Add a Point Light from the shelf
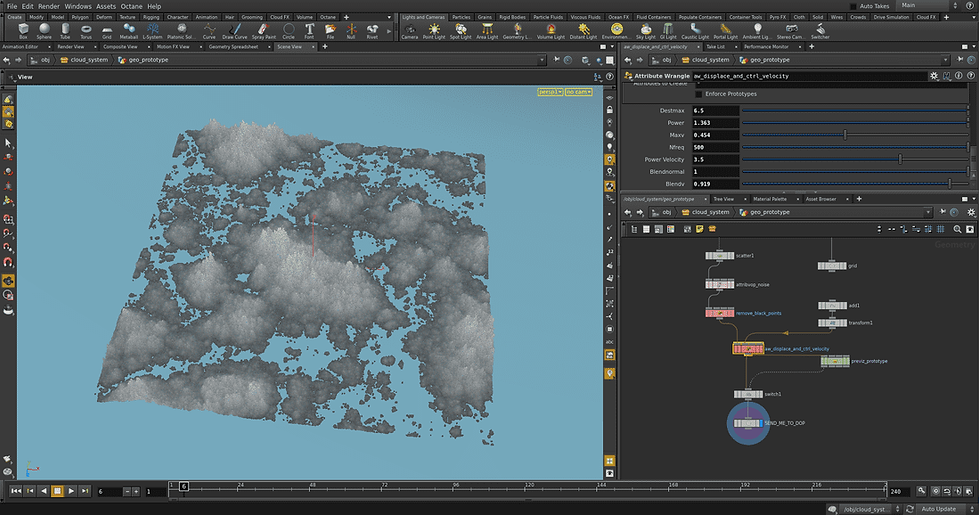The height and width of the screenshot is (515, 979). (x=434, y=31)
